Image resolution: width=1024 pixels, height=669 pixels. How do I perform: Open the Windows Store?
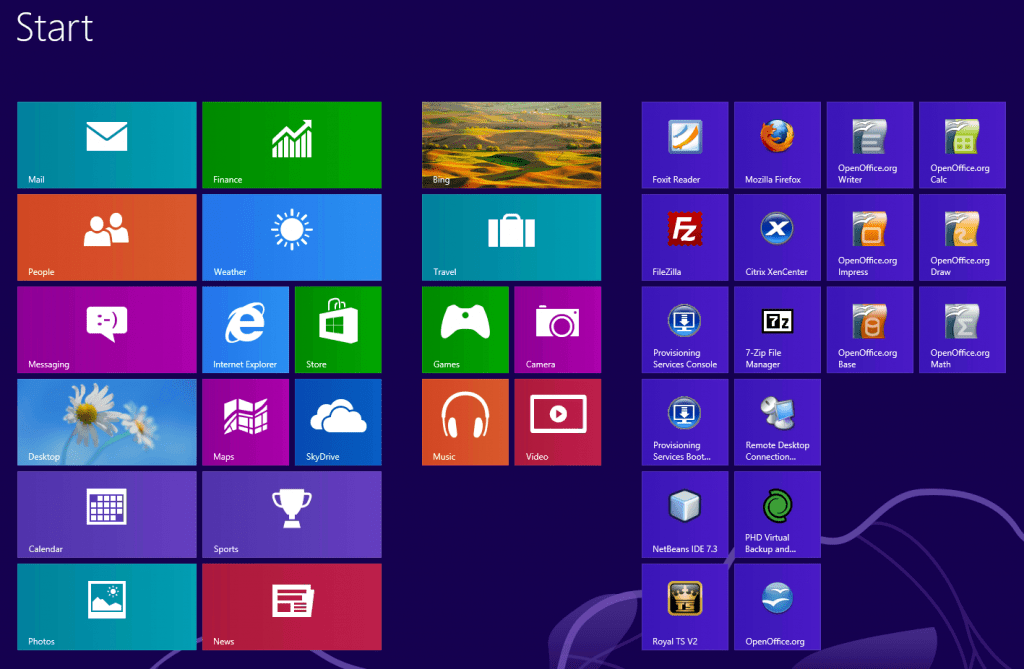click(x=337, y=330)
